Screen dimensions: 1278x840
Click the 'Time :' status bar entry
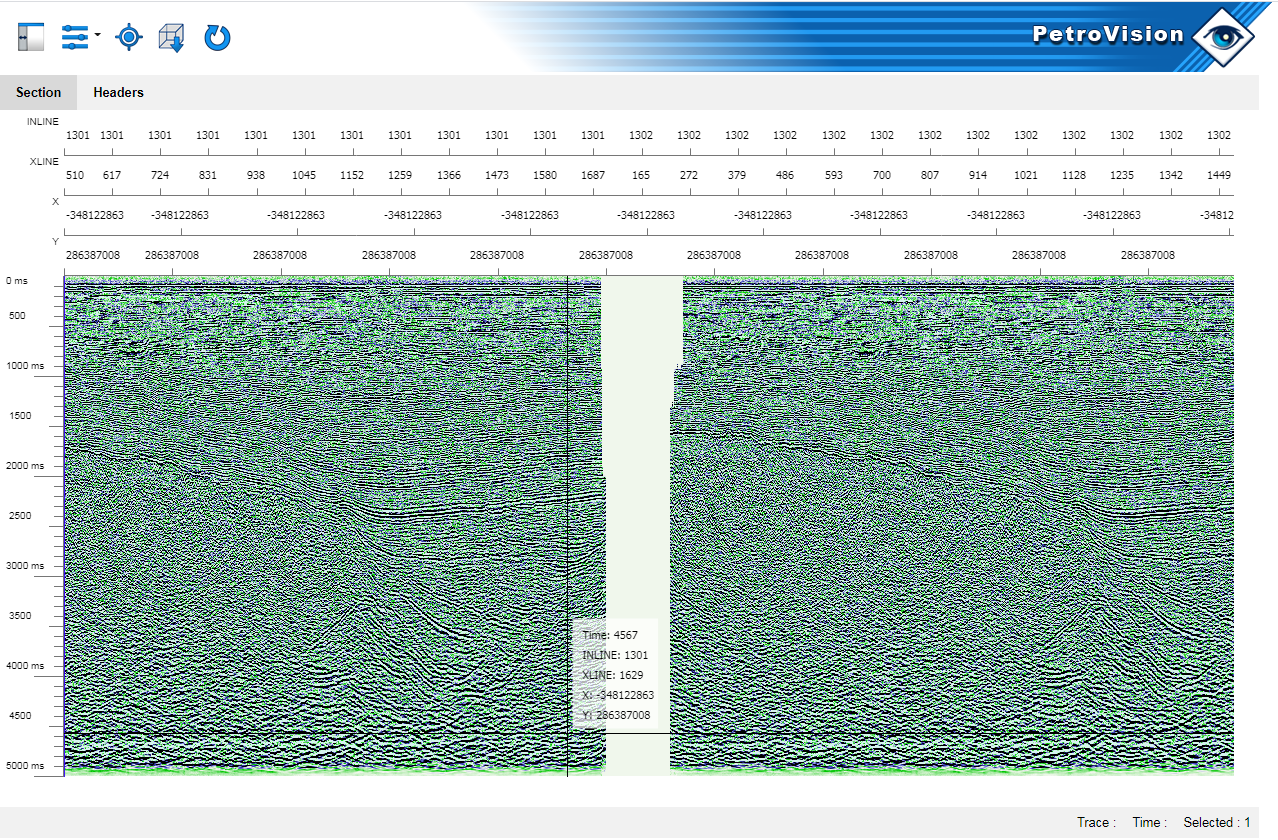coord(1149,823)
